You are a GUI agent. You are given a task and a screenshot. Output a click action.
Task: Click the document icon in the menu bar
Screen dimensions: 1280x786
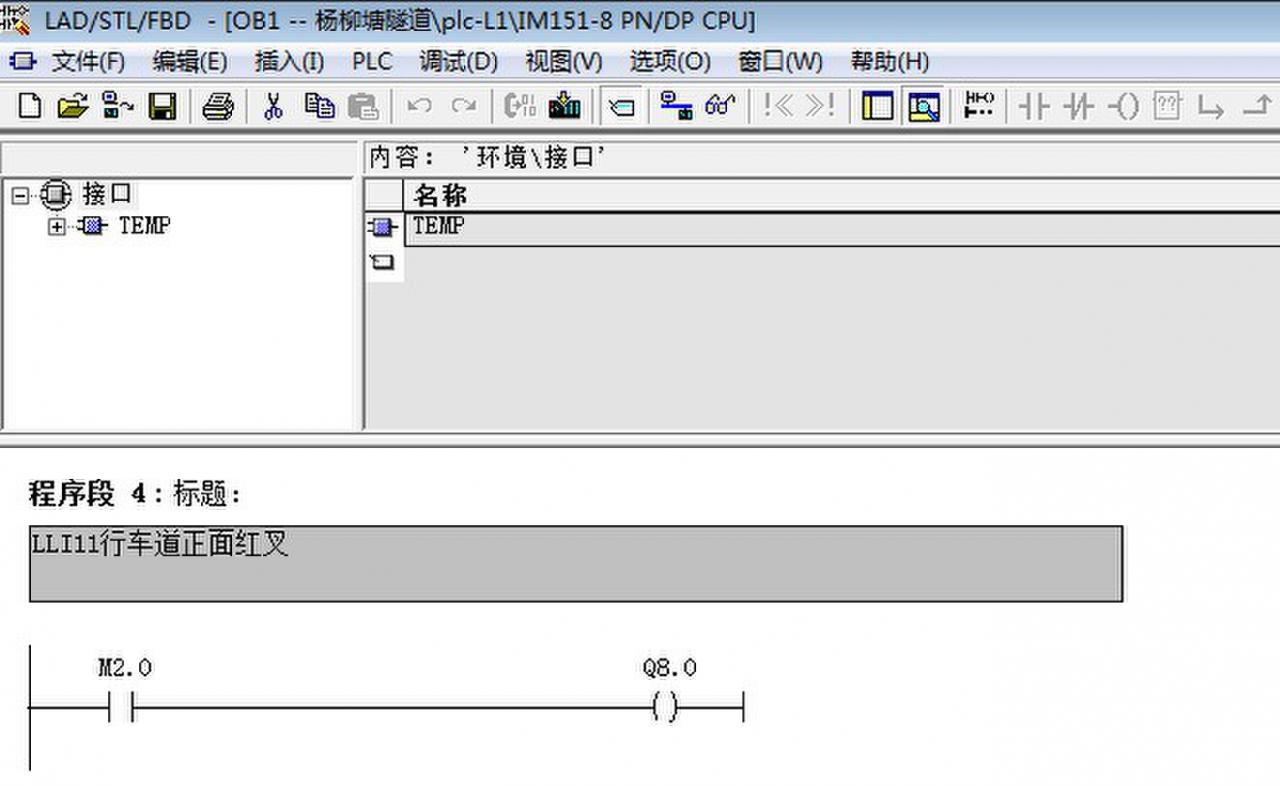pyautogui.click(x=23, y=62)
